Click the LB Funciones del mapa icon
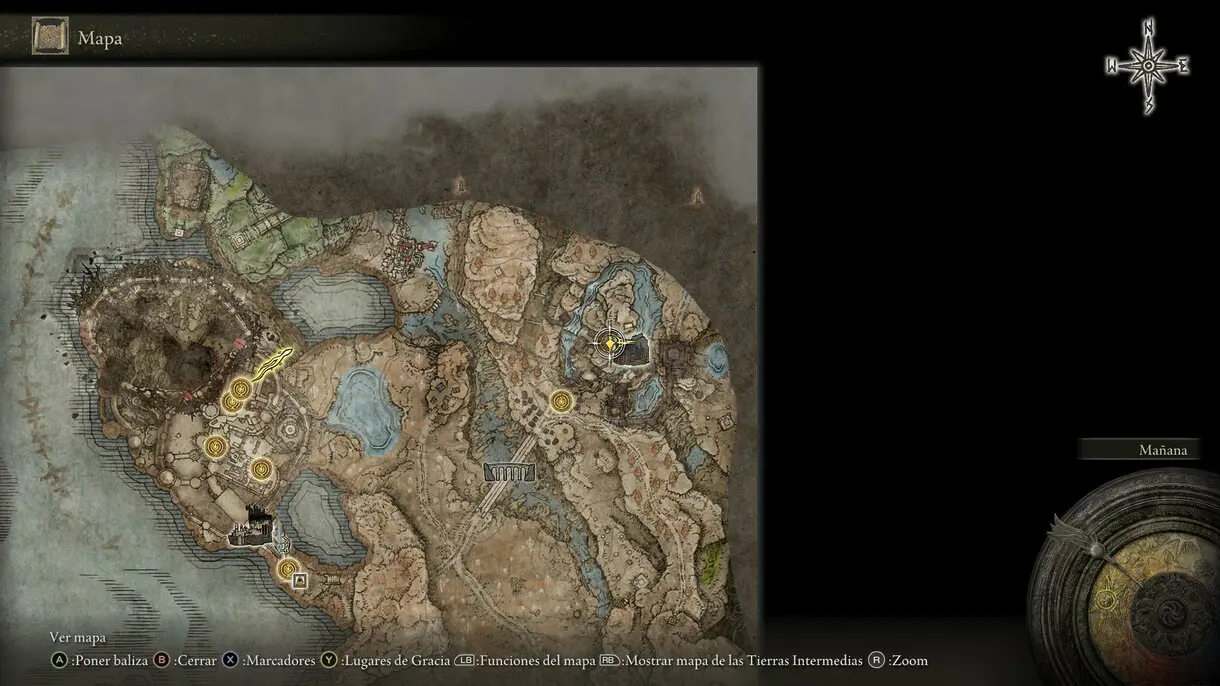The height and width of the screenshot is (686, 1220). click(464, 660)
